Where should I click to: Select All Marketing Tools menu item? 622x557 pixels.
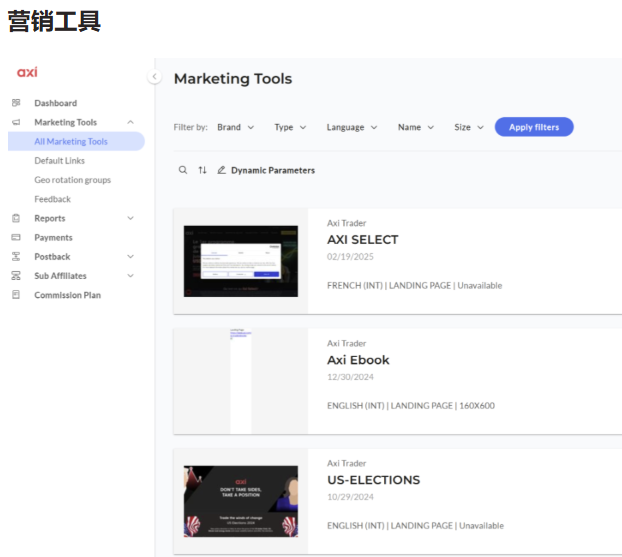click(71, 142)
